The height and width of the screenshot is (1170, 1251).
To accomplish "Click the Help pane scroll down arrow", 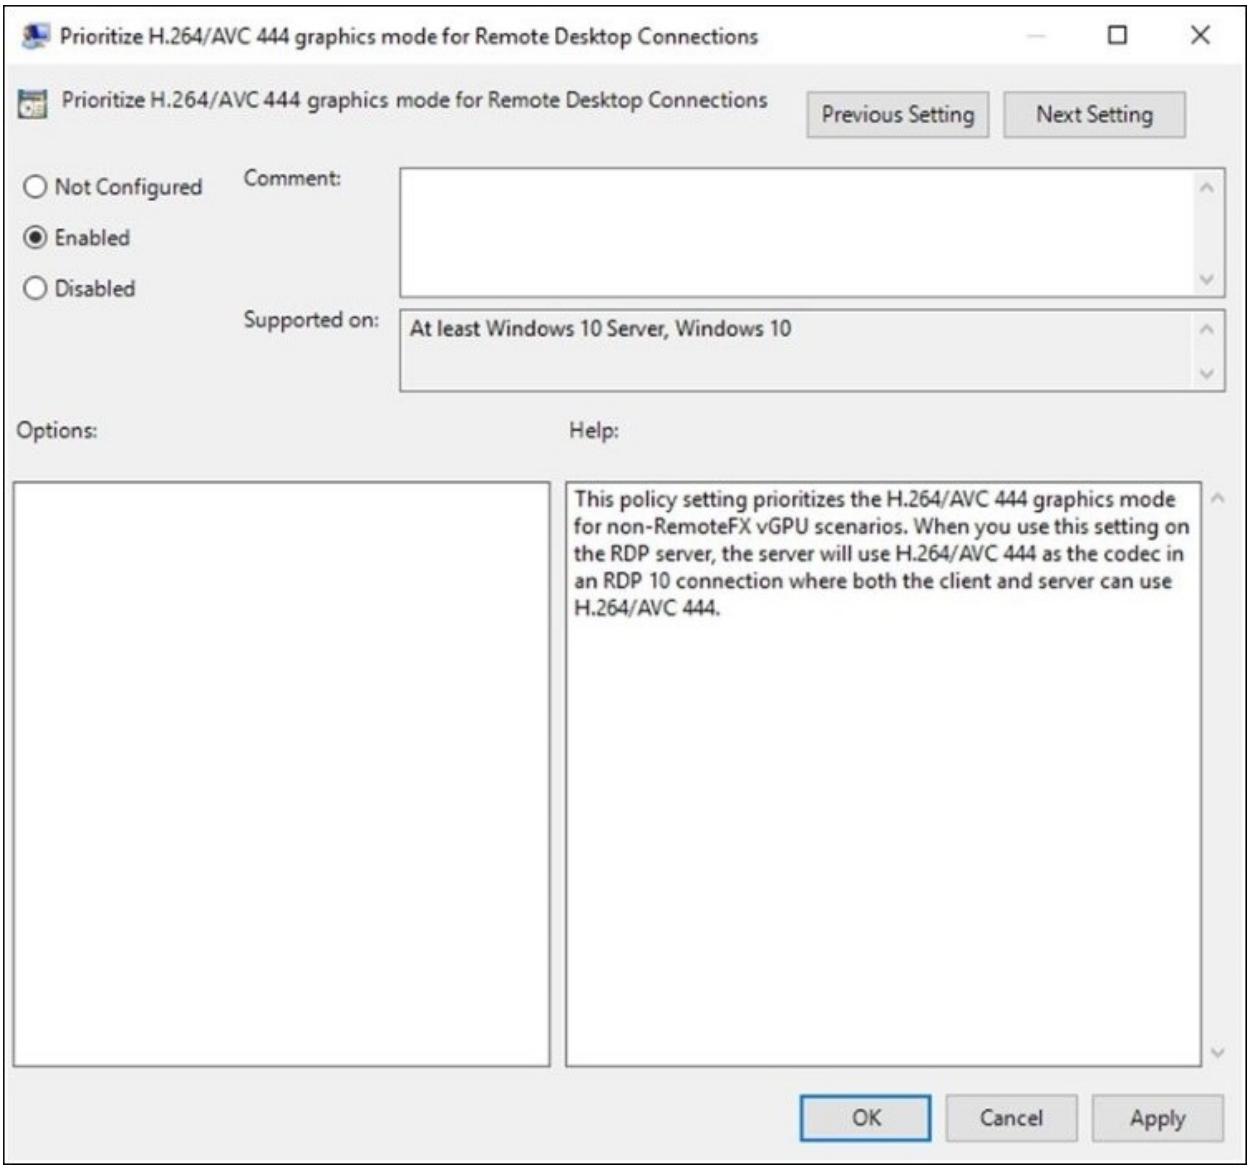I will 1217,1052.
